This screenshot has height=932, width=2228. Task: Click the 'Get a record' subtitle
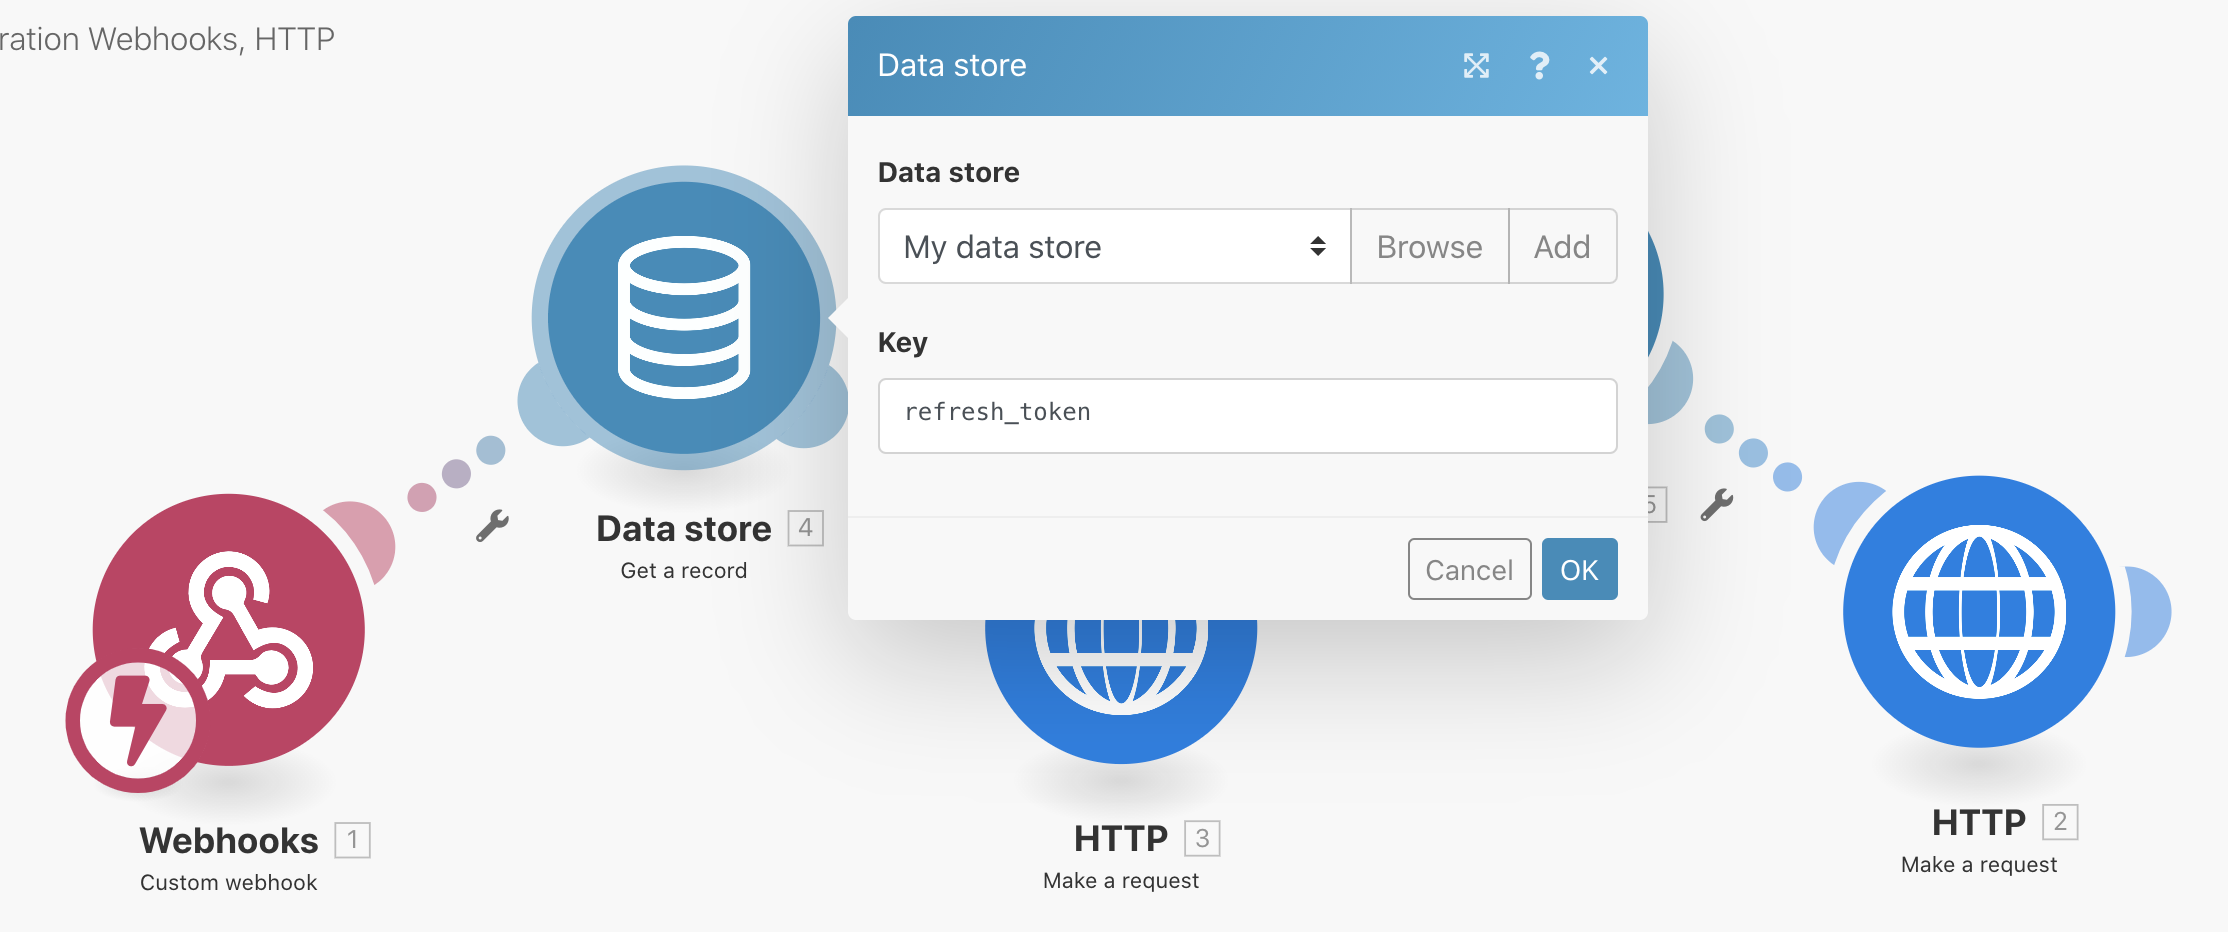click(x=684, y=570)
